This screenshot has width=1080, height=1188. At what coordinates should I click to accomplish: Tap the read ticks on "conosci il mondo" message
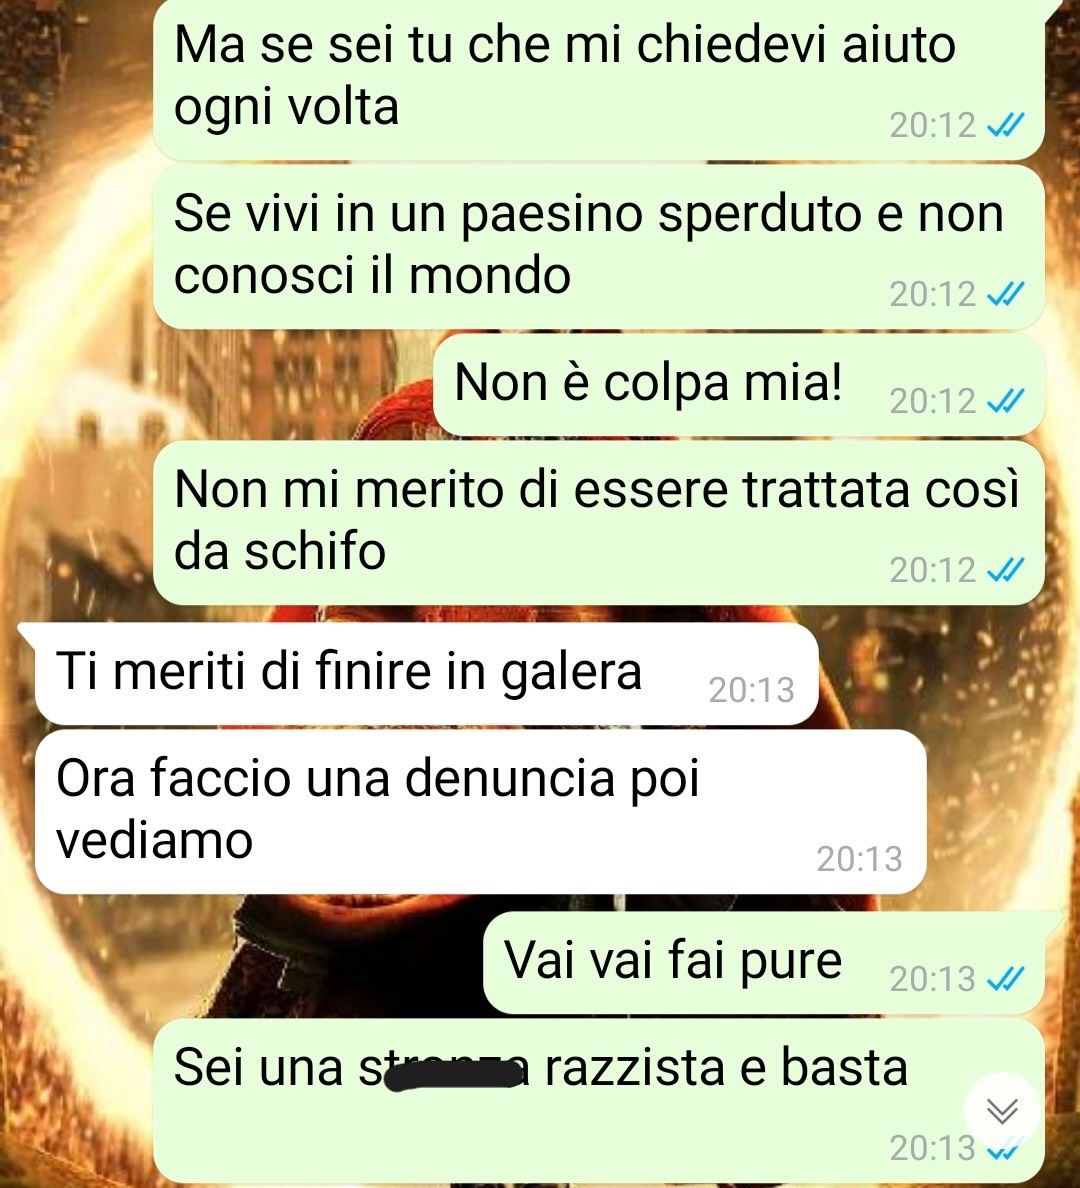[1006, 294]
